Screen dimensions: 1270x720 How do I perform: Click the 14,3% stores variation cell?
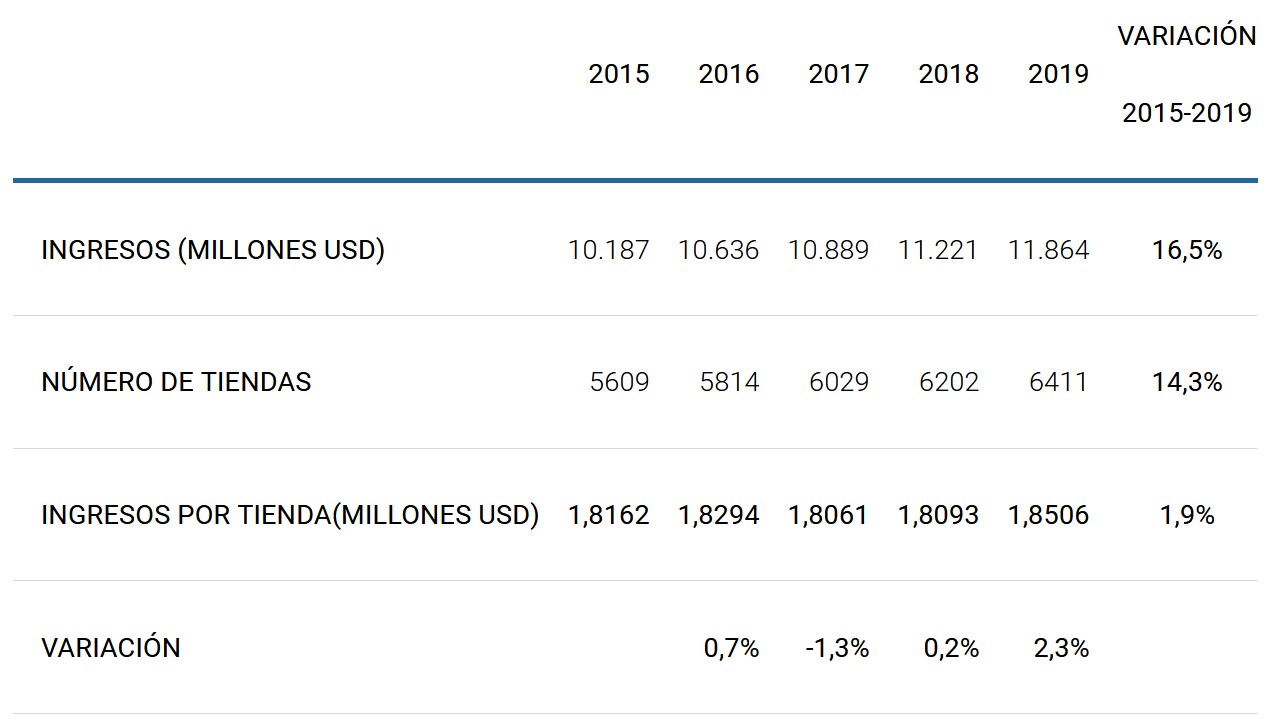[1187, 382]
